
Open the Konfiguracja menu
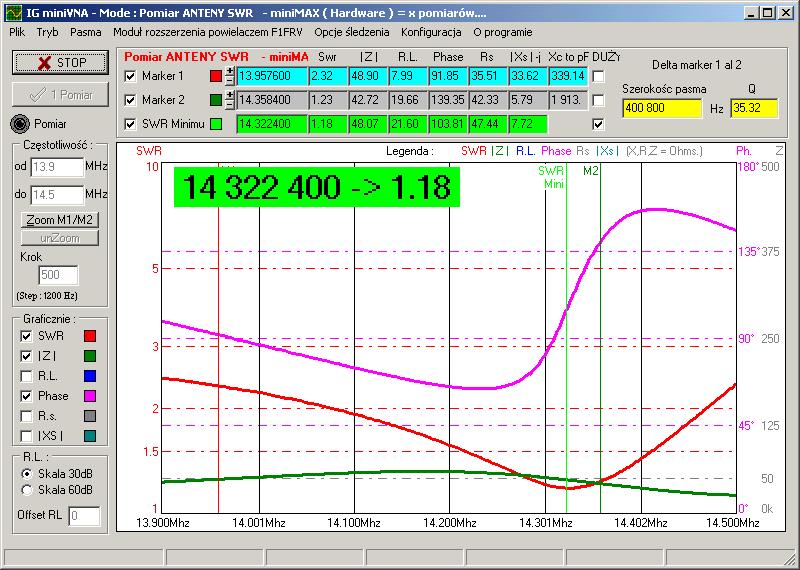pyautogui.click(x=428, y=32)
